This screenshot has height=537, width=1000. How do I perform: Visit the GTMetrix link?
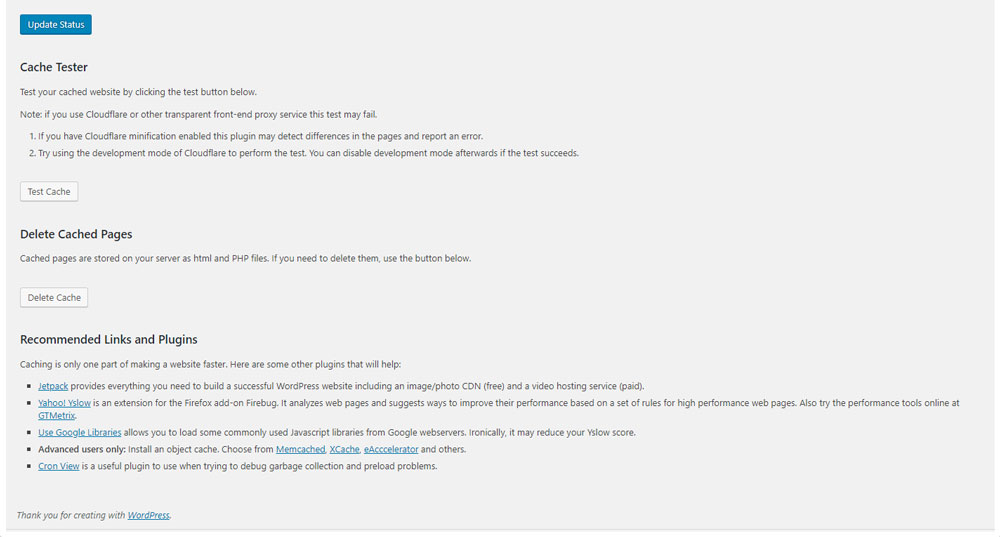pos(58,415)
